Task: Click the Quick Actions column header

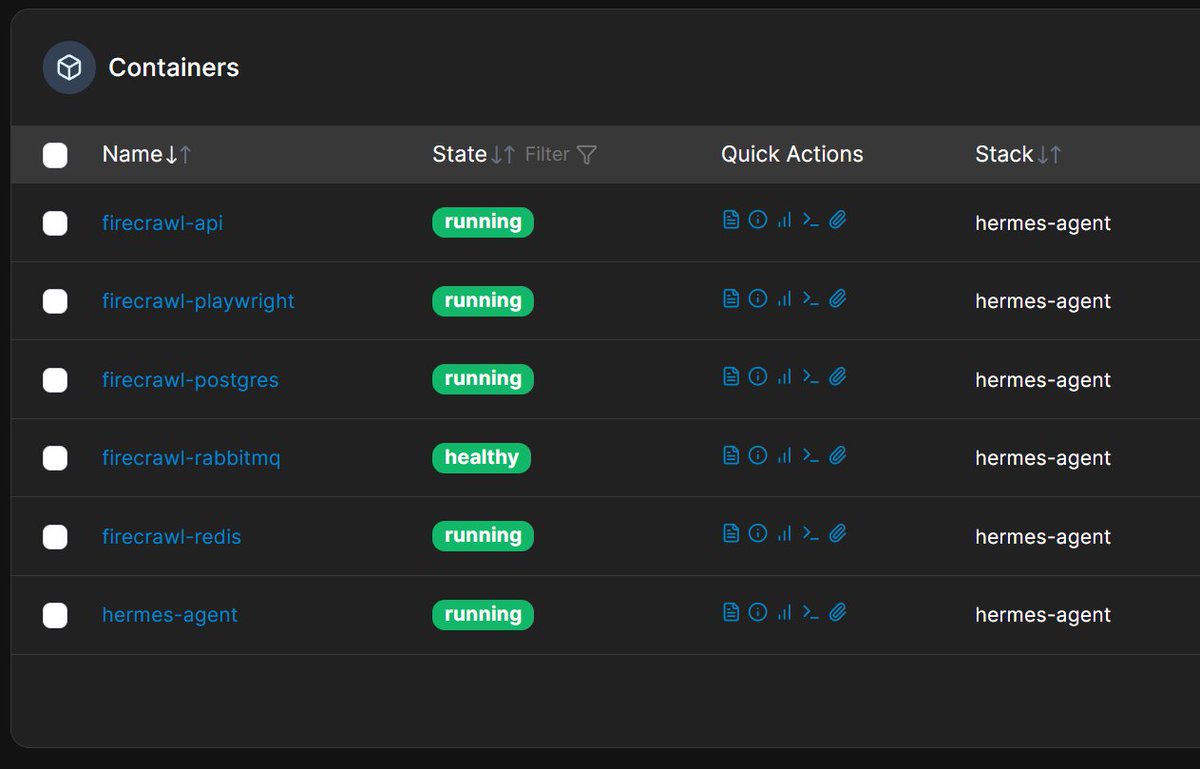Action: coord(792,154)
